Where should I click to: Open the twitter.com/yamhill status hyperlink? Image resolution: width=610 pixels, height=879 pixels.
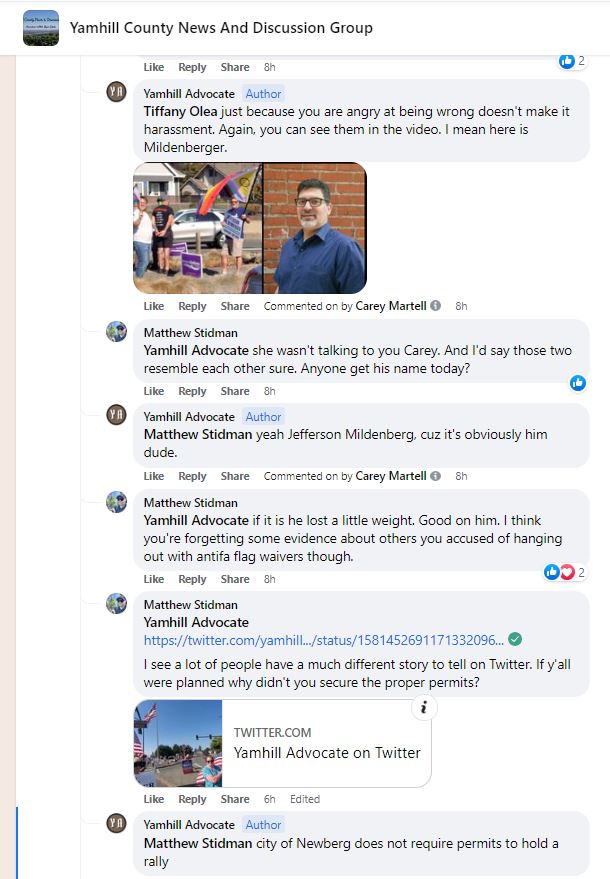324,640
